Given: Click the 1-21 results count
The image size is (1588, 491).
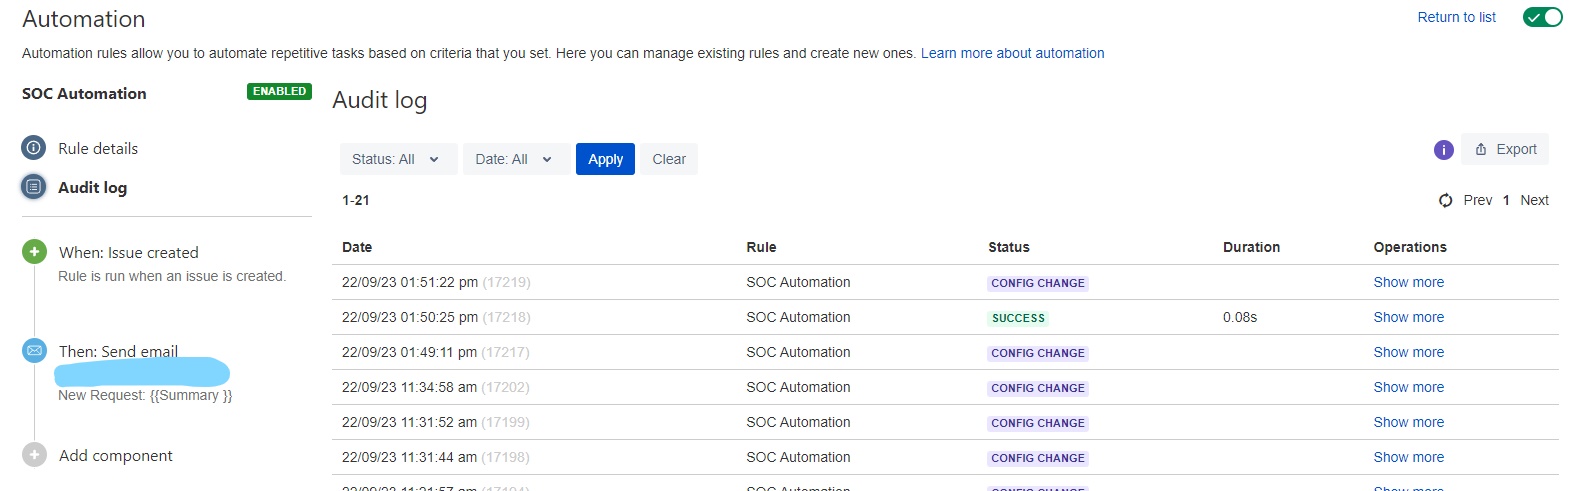Looking at the screenshot, I should tap(356, 200).
